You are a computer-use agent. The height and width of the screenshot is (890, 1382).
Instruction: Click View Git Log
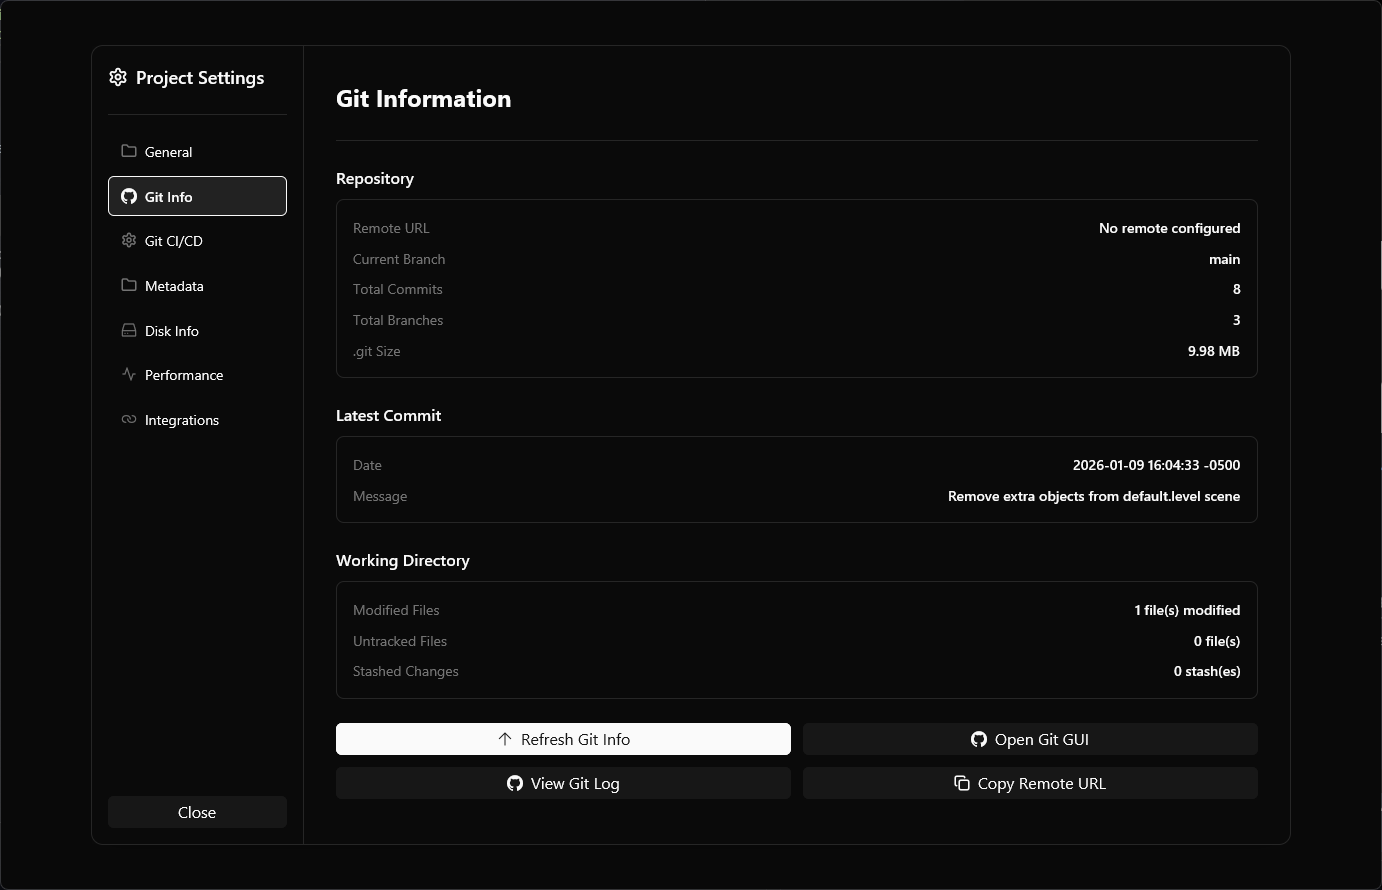(563, 783)
